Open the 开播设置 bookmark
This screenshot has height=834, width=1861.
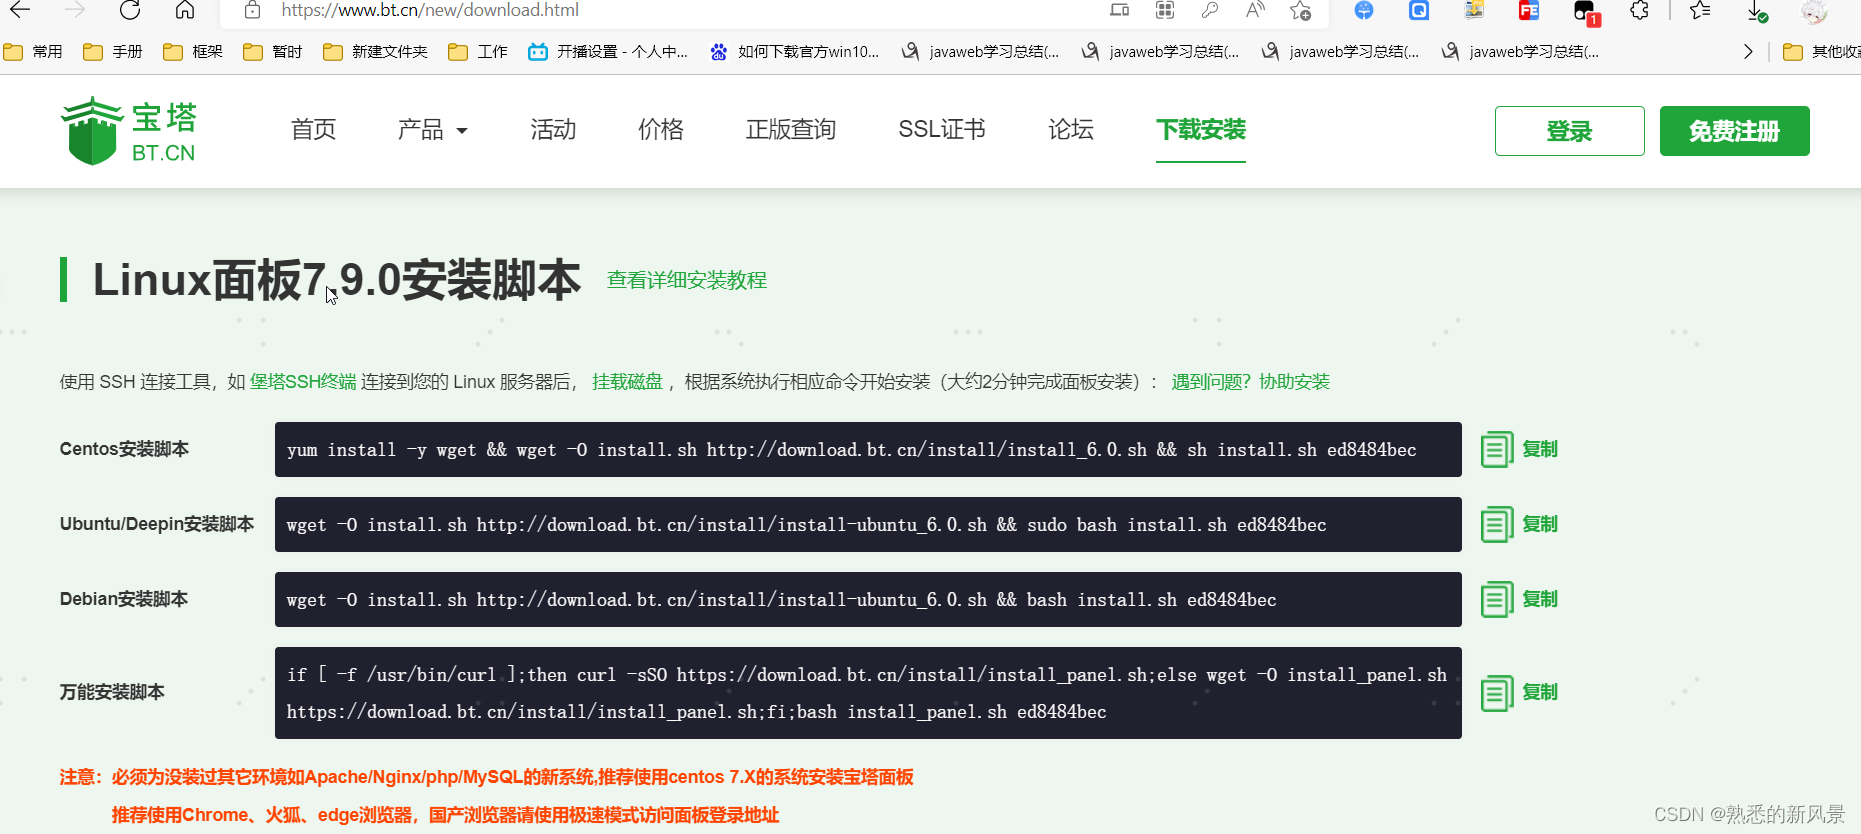(608, 52)
